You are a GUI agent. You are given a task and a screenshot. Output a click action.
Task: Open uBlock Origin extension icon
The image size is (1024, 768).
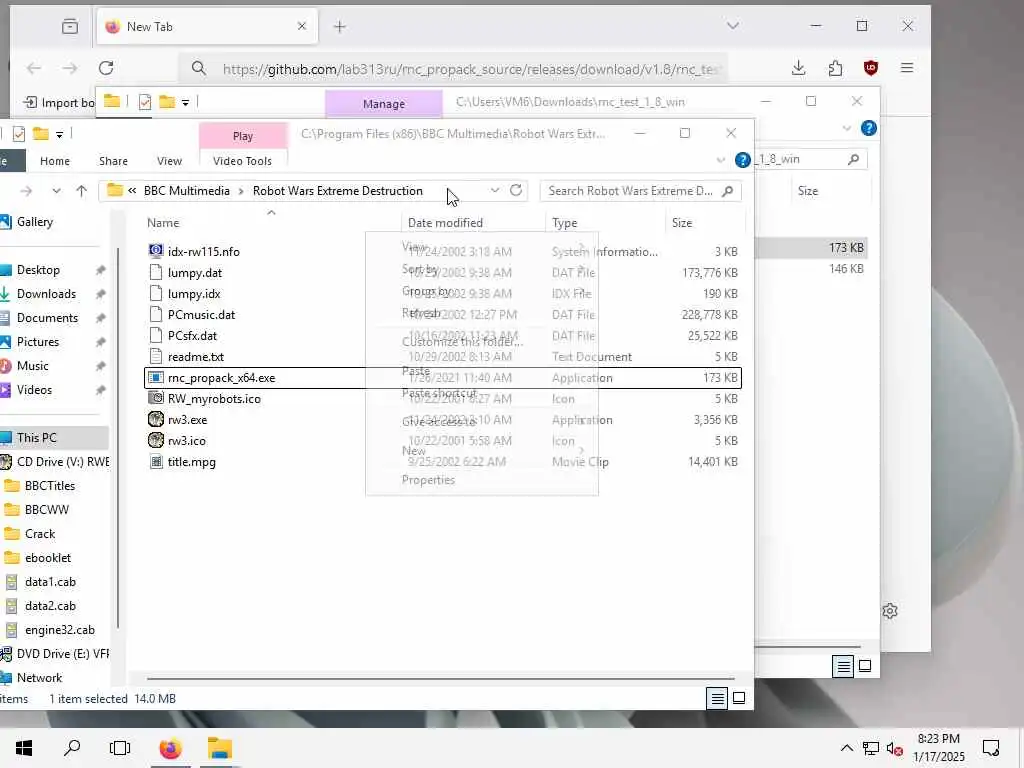[871, 68]
